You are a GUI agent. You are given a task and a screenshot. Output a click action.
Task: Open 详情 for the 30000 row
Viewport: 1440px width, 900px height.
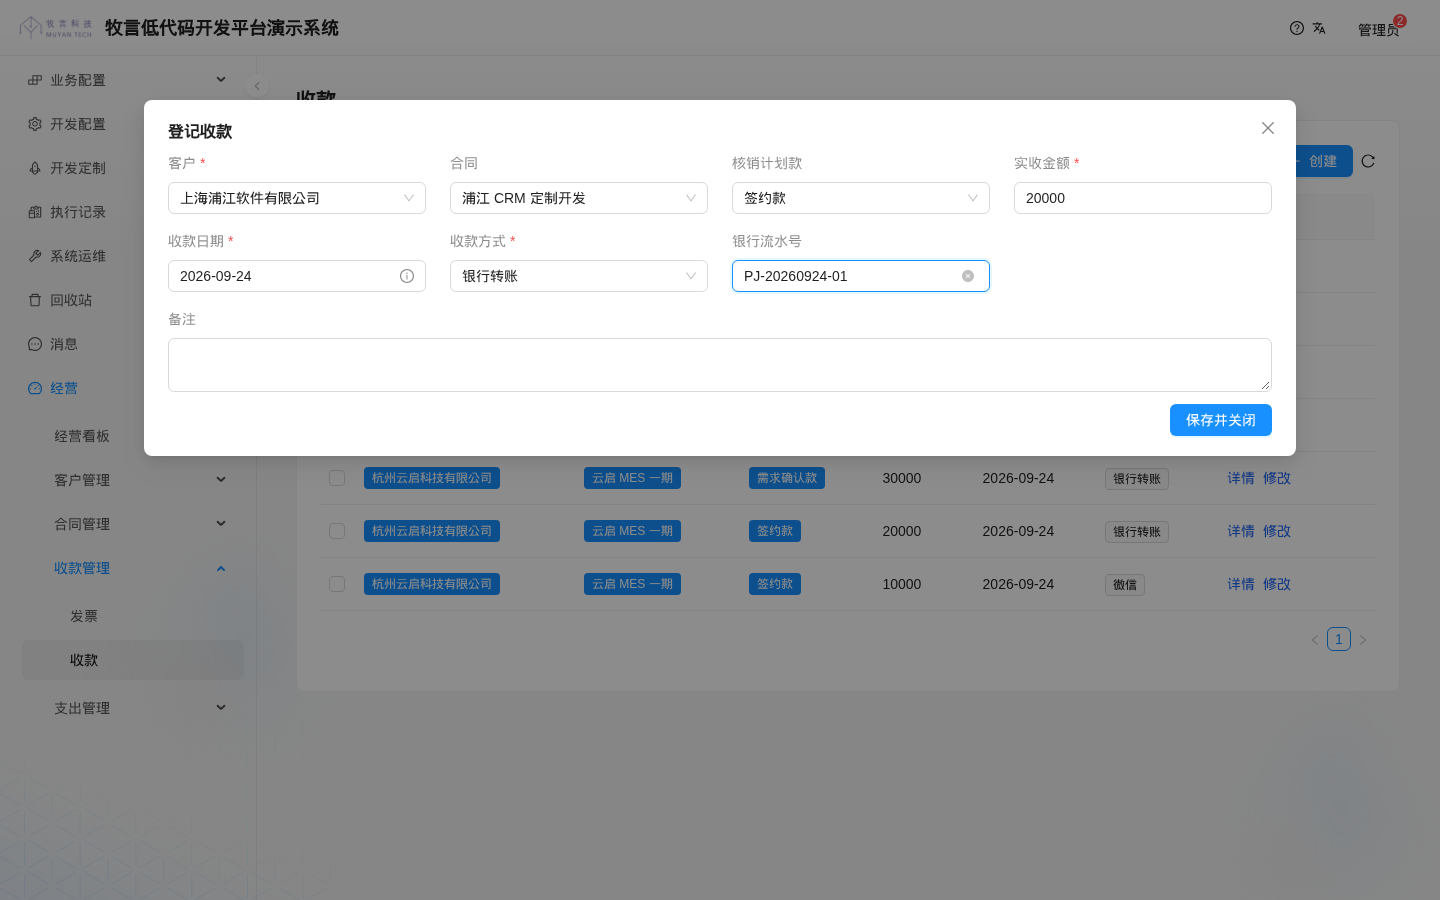click(x=1241, y=478)
